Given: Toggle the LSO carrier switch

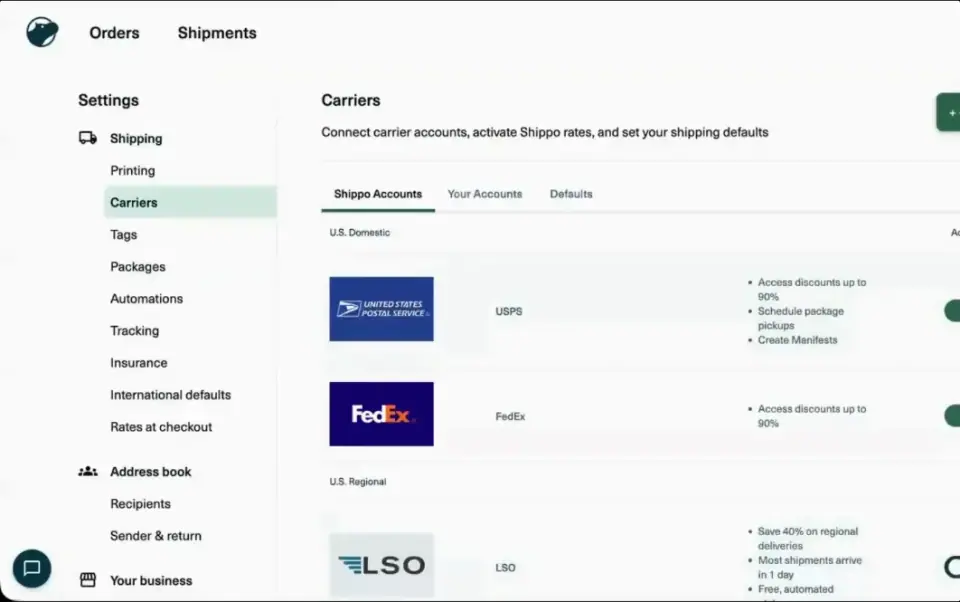Looking at the screenshot, I should [x=952, y=567].
